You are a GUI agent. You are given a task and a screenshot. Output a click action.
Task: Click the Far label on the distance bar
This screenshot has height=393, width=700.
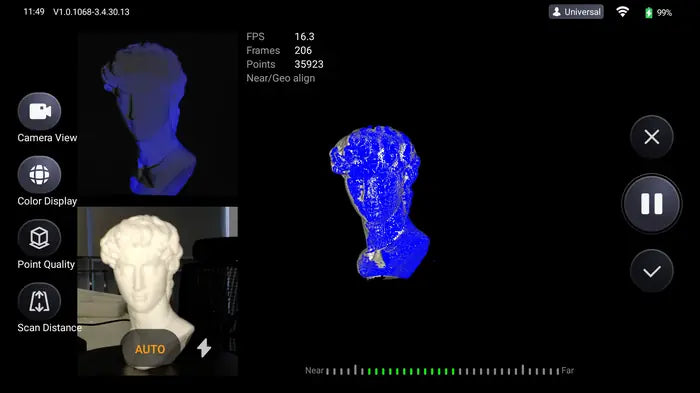tap(568, 370)
